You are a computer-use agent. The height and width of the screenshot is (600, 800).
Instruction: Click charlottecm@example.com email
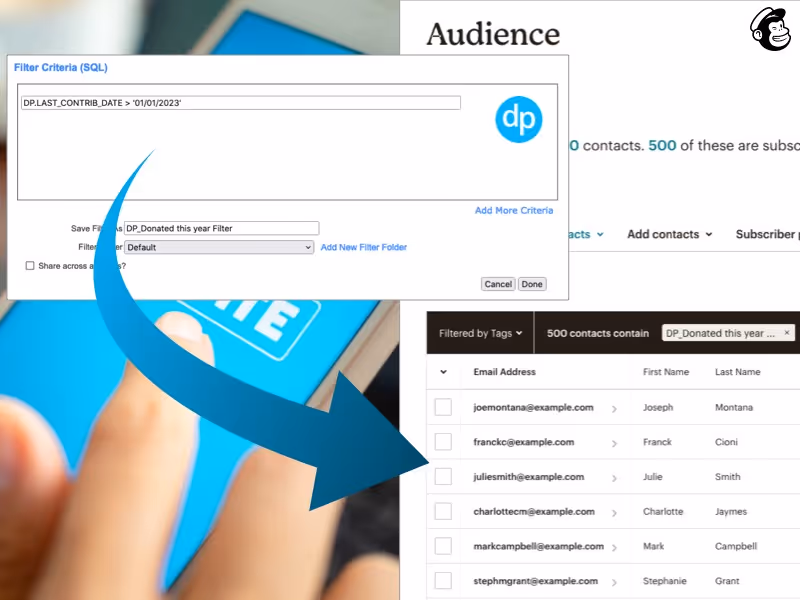534,511
